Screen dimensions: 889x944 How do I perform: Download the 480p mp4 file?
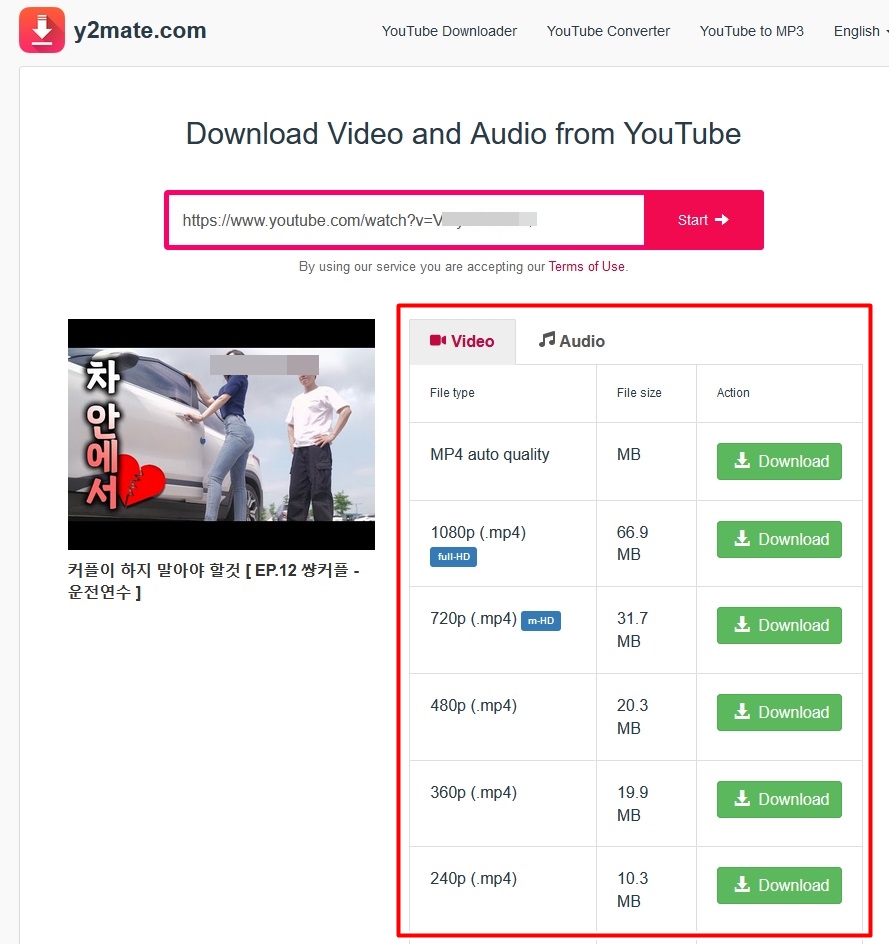779,712
